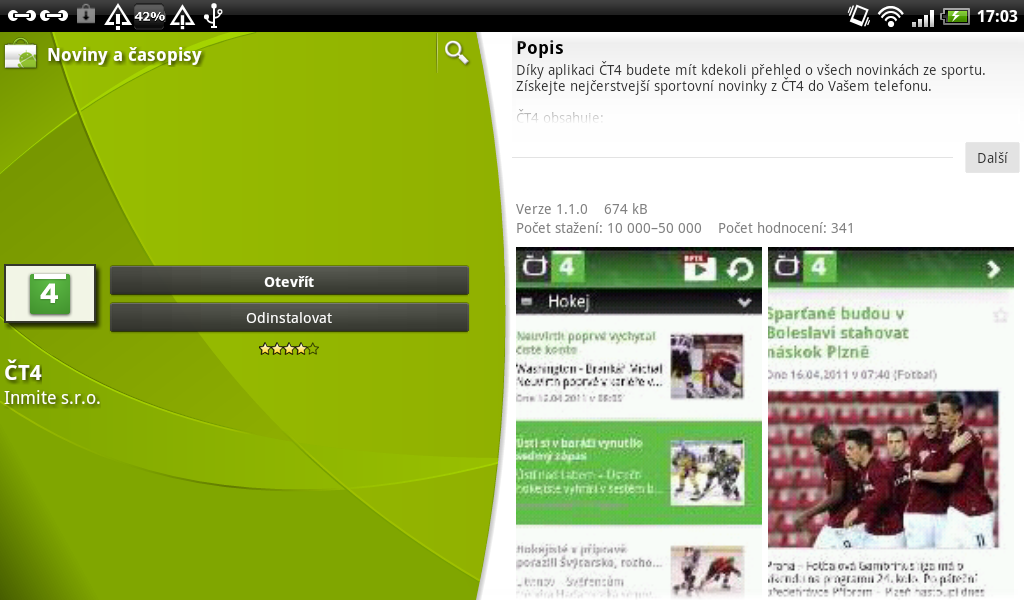This screenshot has height=600, width=1024.
Task: Tap the star rating row
Action: click(x=289, y=349)
